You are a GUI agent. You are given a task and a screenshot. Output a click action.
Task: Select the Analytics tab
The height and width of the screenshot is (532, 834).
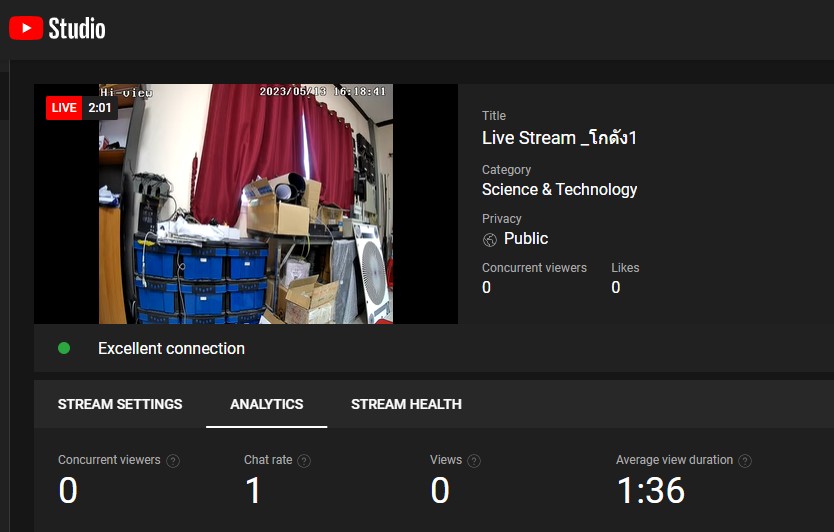267,404
